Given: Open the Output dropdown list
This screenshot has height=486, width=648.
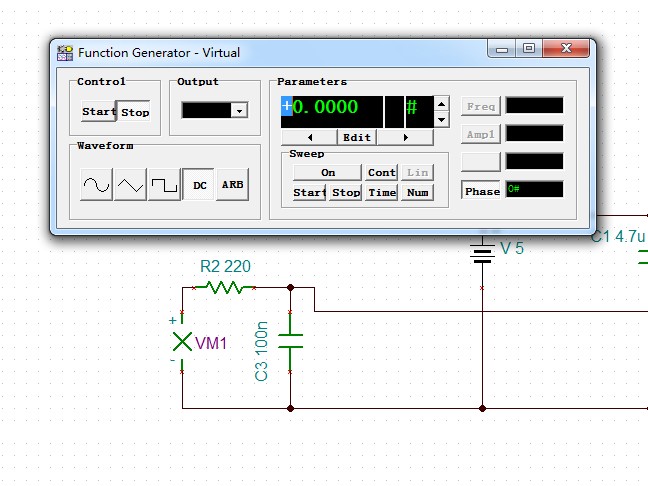Looking at the screenshot, I should [239, 110].
